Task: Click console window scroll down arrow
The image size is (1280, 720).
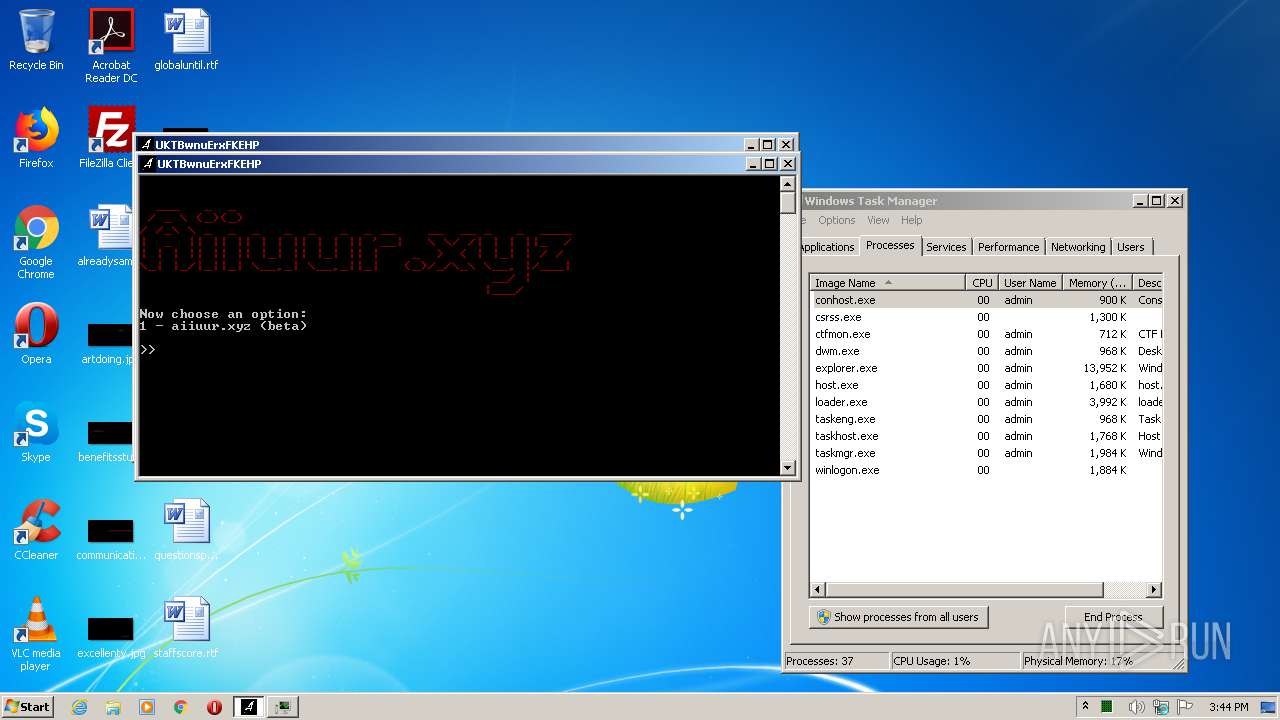Action: click(788, 467)
